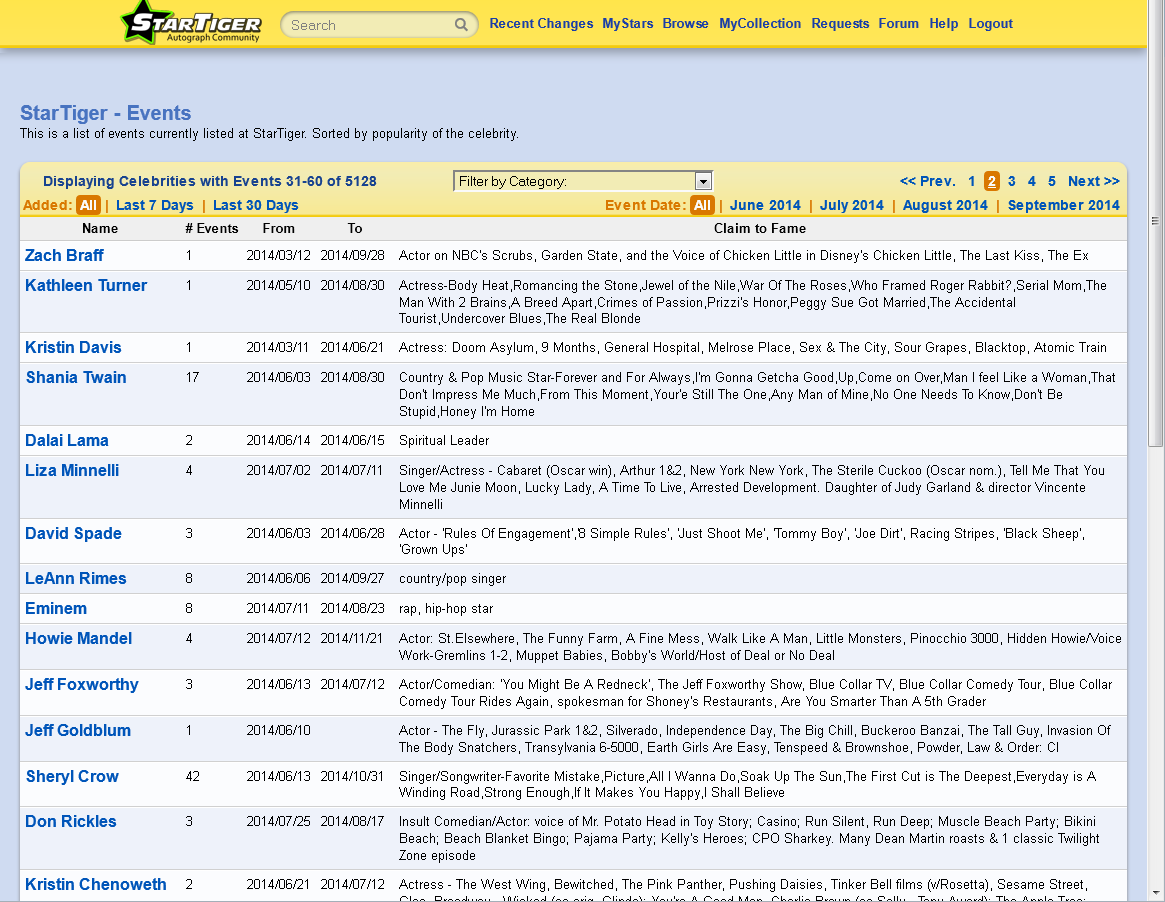Click the search magnifier icon
Screen dimensions: 1165x902
[461, 25]
